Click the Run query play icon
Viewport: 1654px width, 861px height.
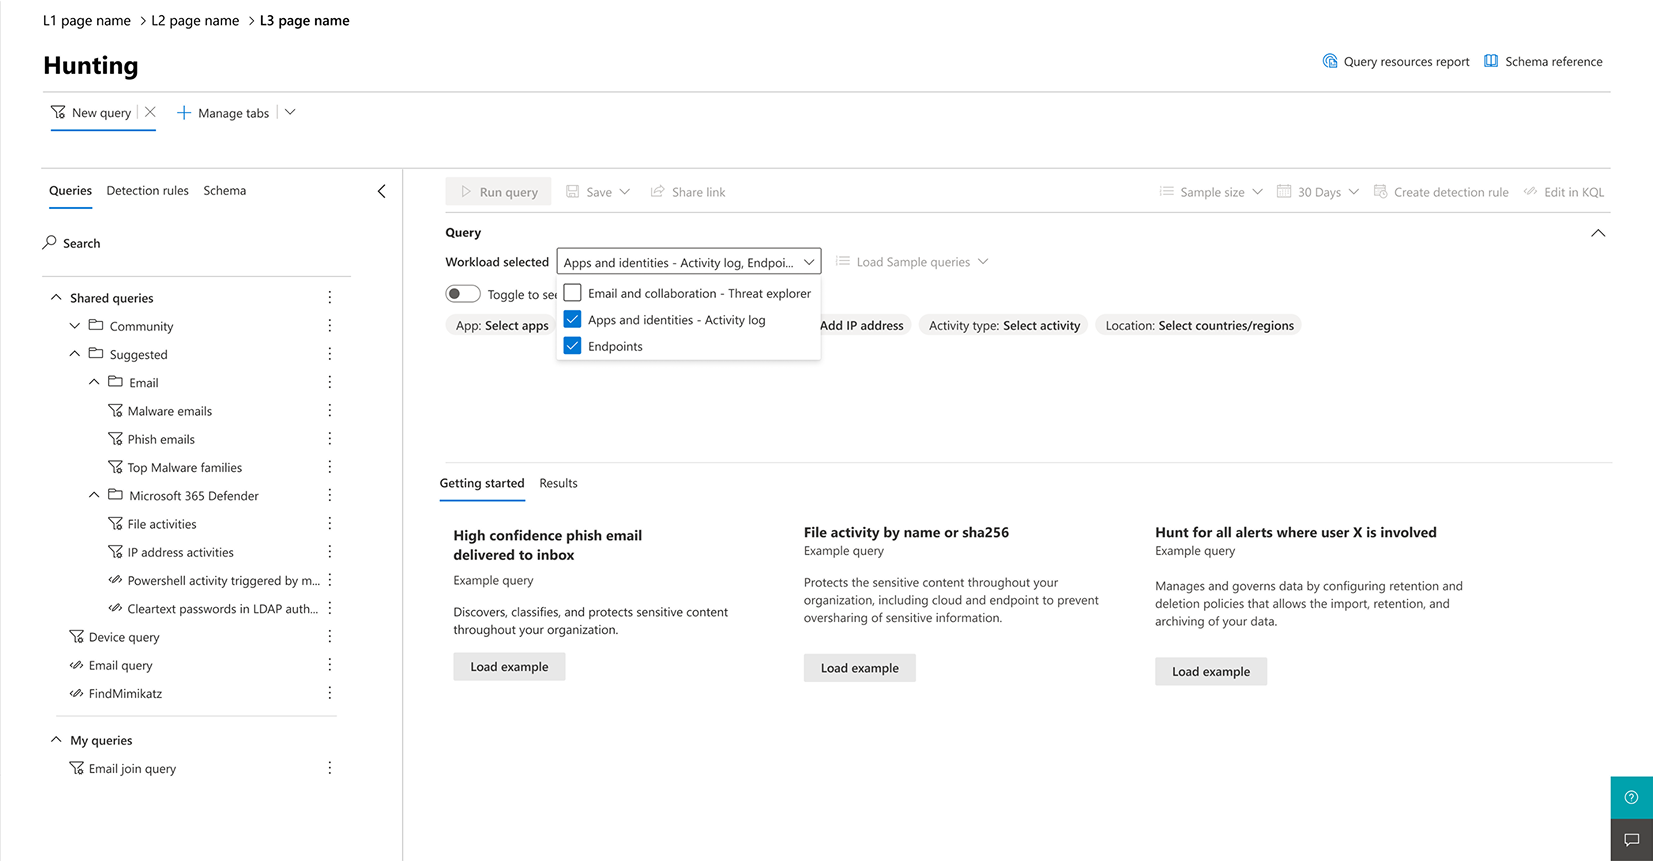click(466, 191)
